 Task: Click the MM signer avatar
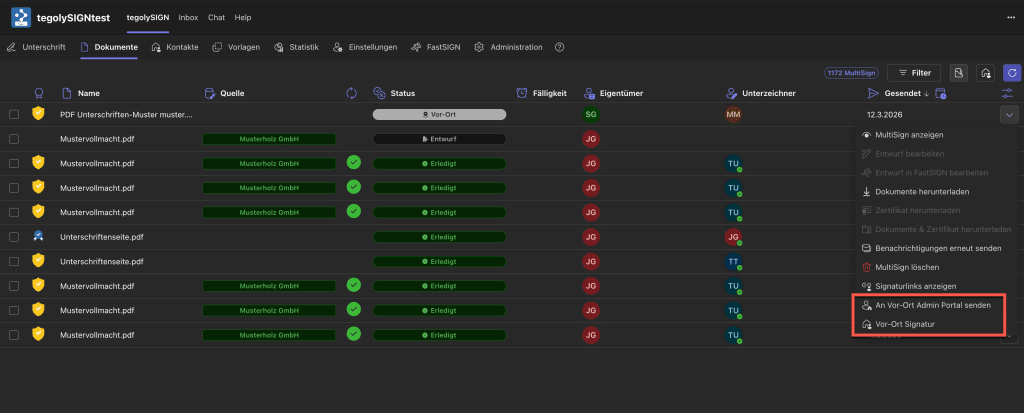click(734, 115)
